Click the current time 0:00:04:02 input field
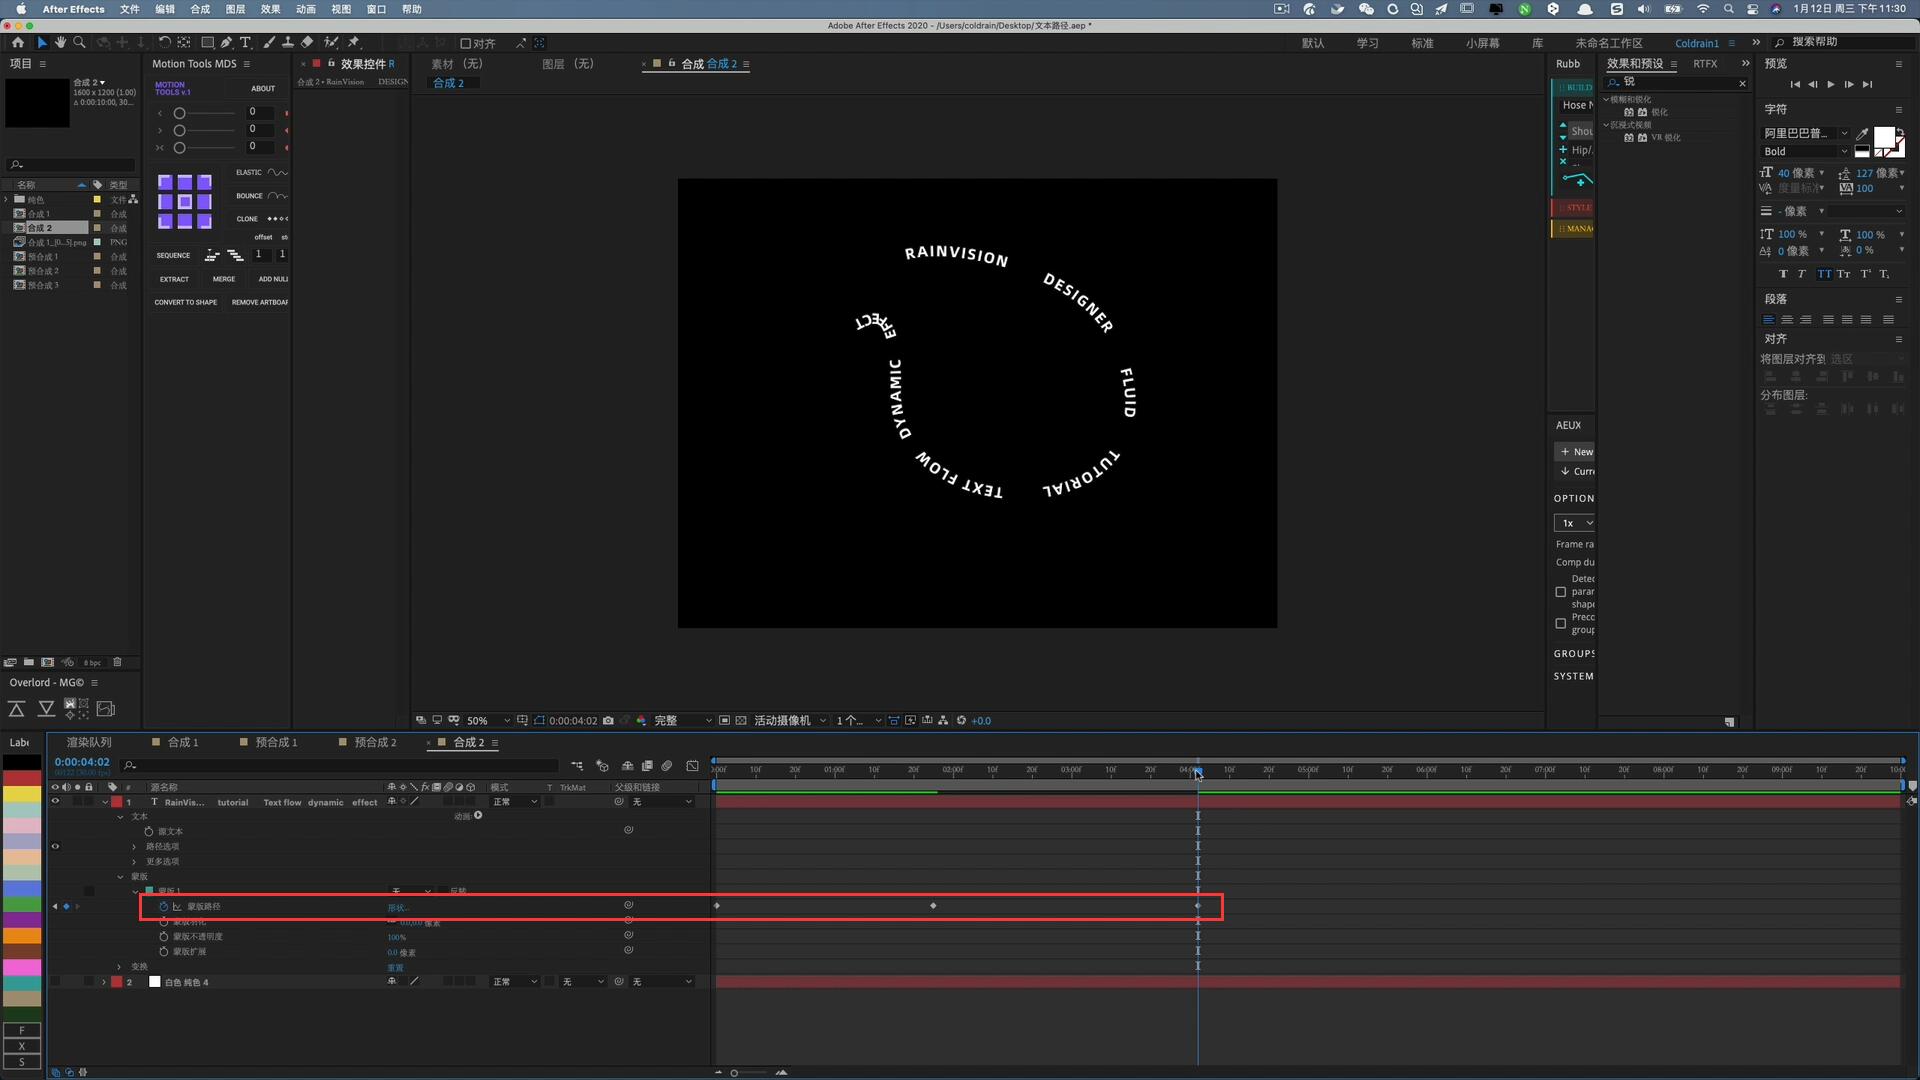Screen dimensions: 1920x1080 pyautogui.click(x=82, y=762)
